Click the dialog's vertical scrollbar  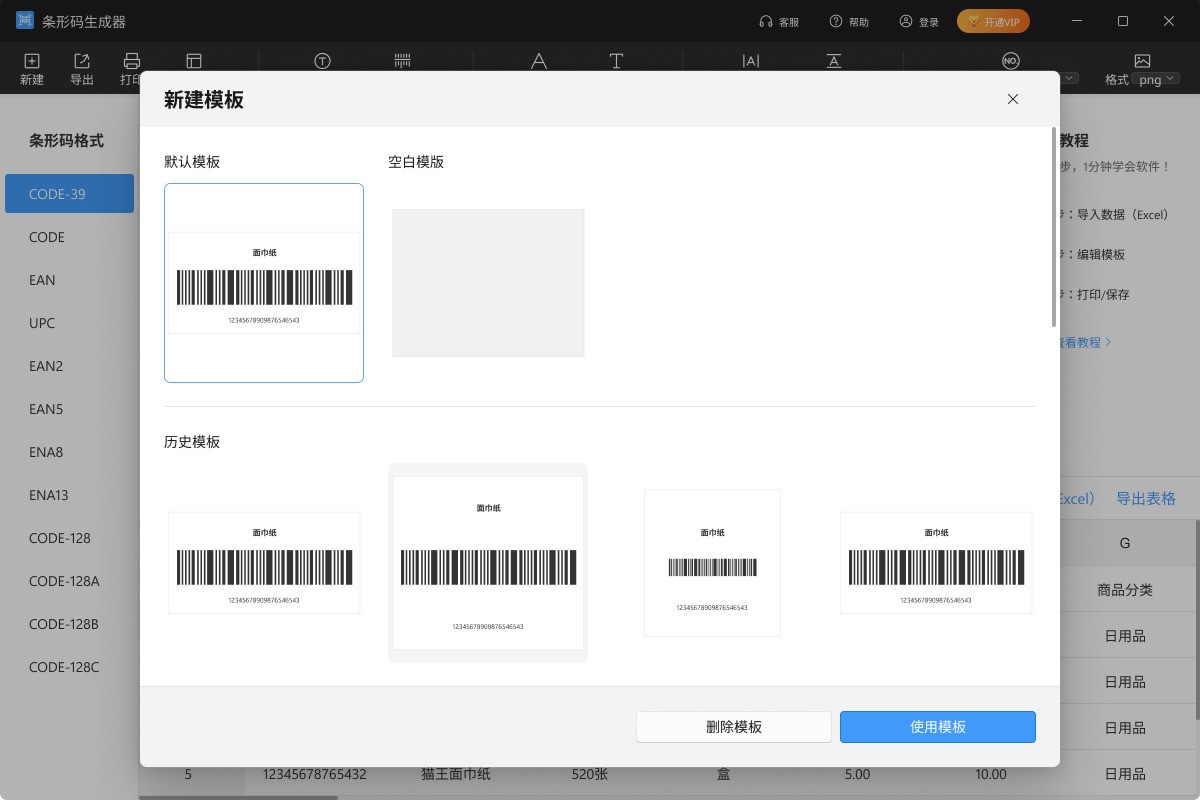[1053, 227]
